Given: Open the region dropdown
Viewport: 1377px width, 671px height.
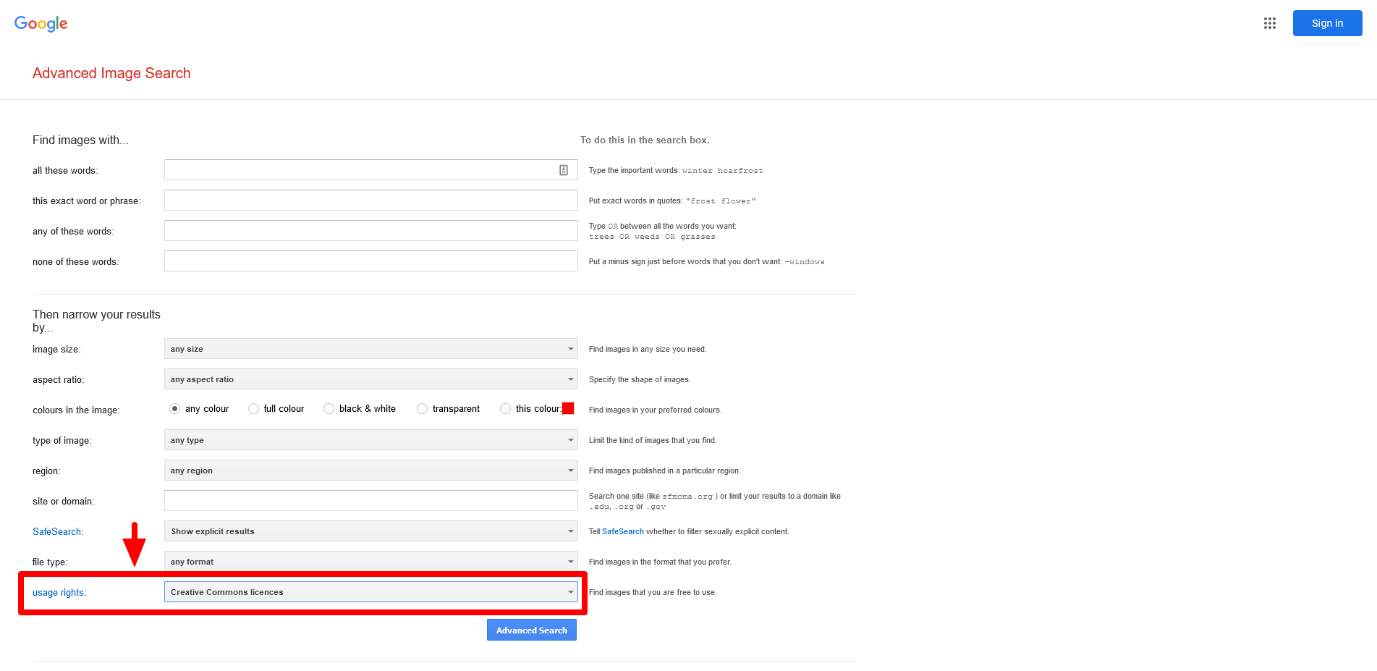Looking at the screenshot, I should (x=370, y=470).
